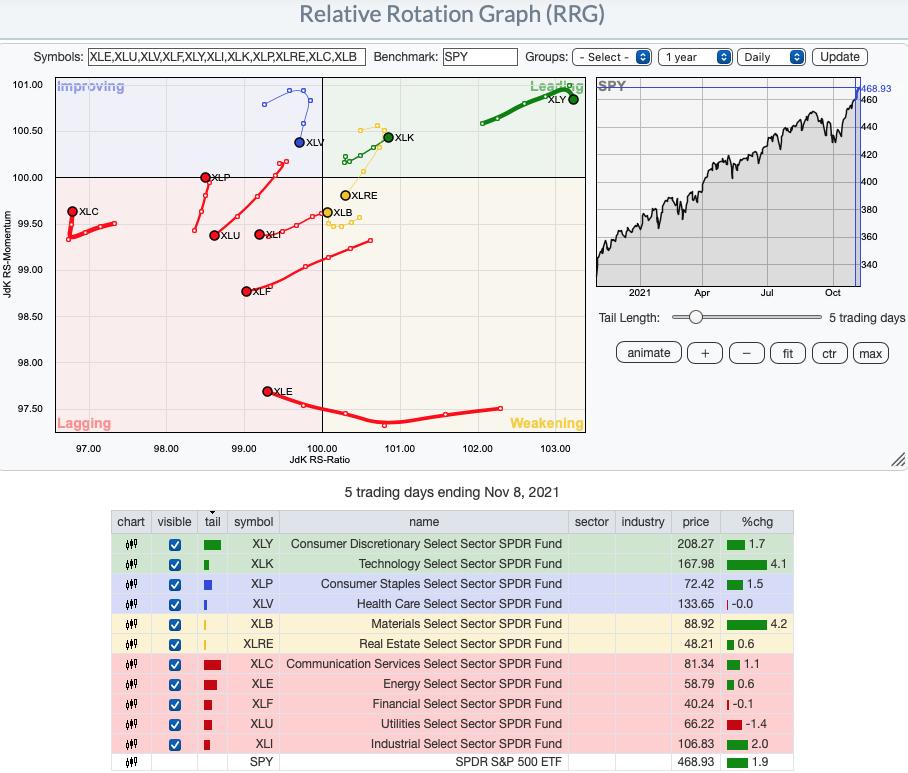The height and width of the screenshot is (773, 908).
Task: Open the XLK row chart icon
Action: [x=131, y=564]
